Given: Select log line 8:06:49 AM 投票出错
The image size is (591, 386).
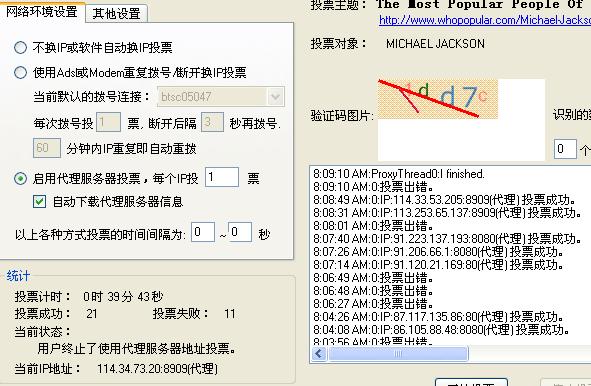Looking at the screenshot, I should tap(373, 278).
